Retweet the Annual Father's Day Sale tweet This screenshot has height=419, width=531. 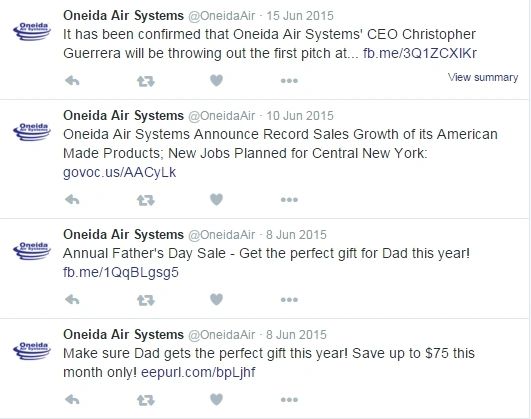pyautogui.click(x=146, y=300)
